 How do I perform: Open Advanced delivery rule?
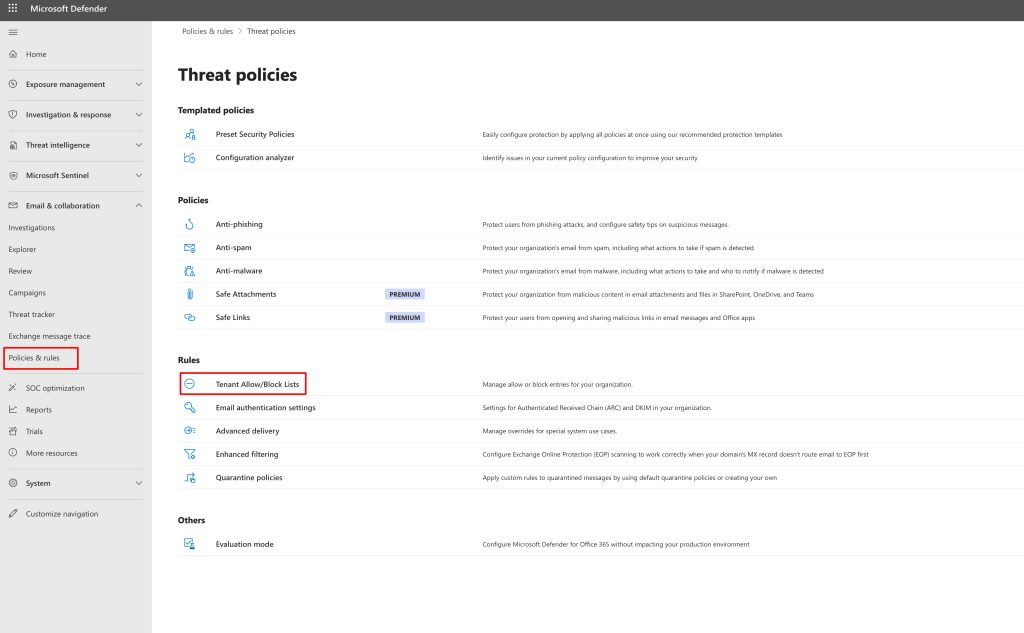point(248,430)
